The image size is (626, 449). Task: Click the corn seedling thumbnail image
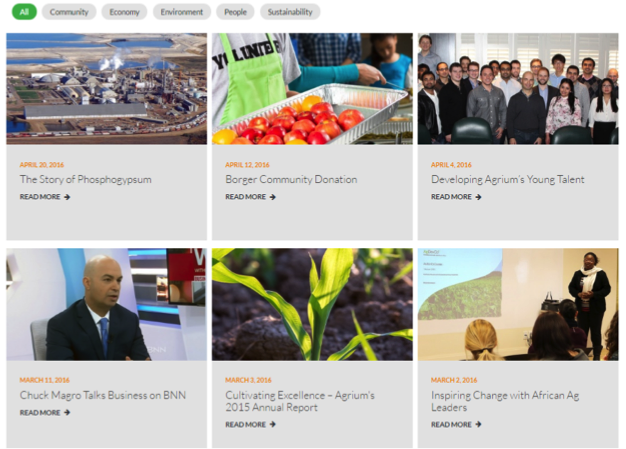312,305
